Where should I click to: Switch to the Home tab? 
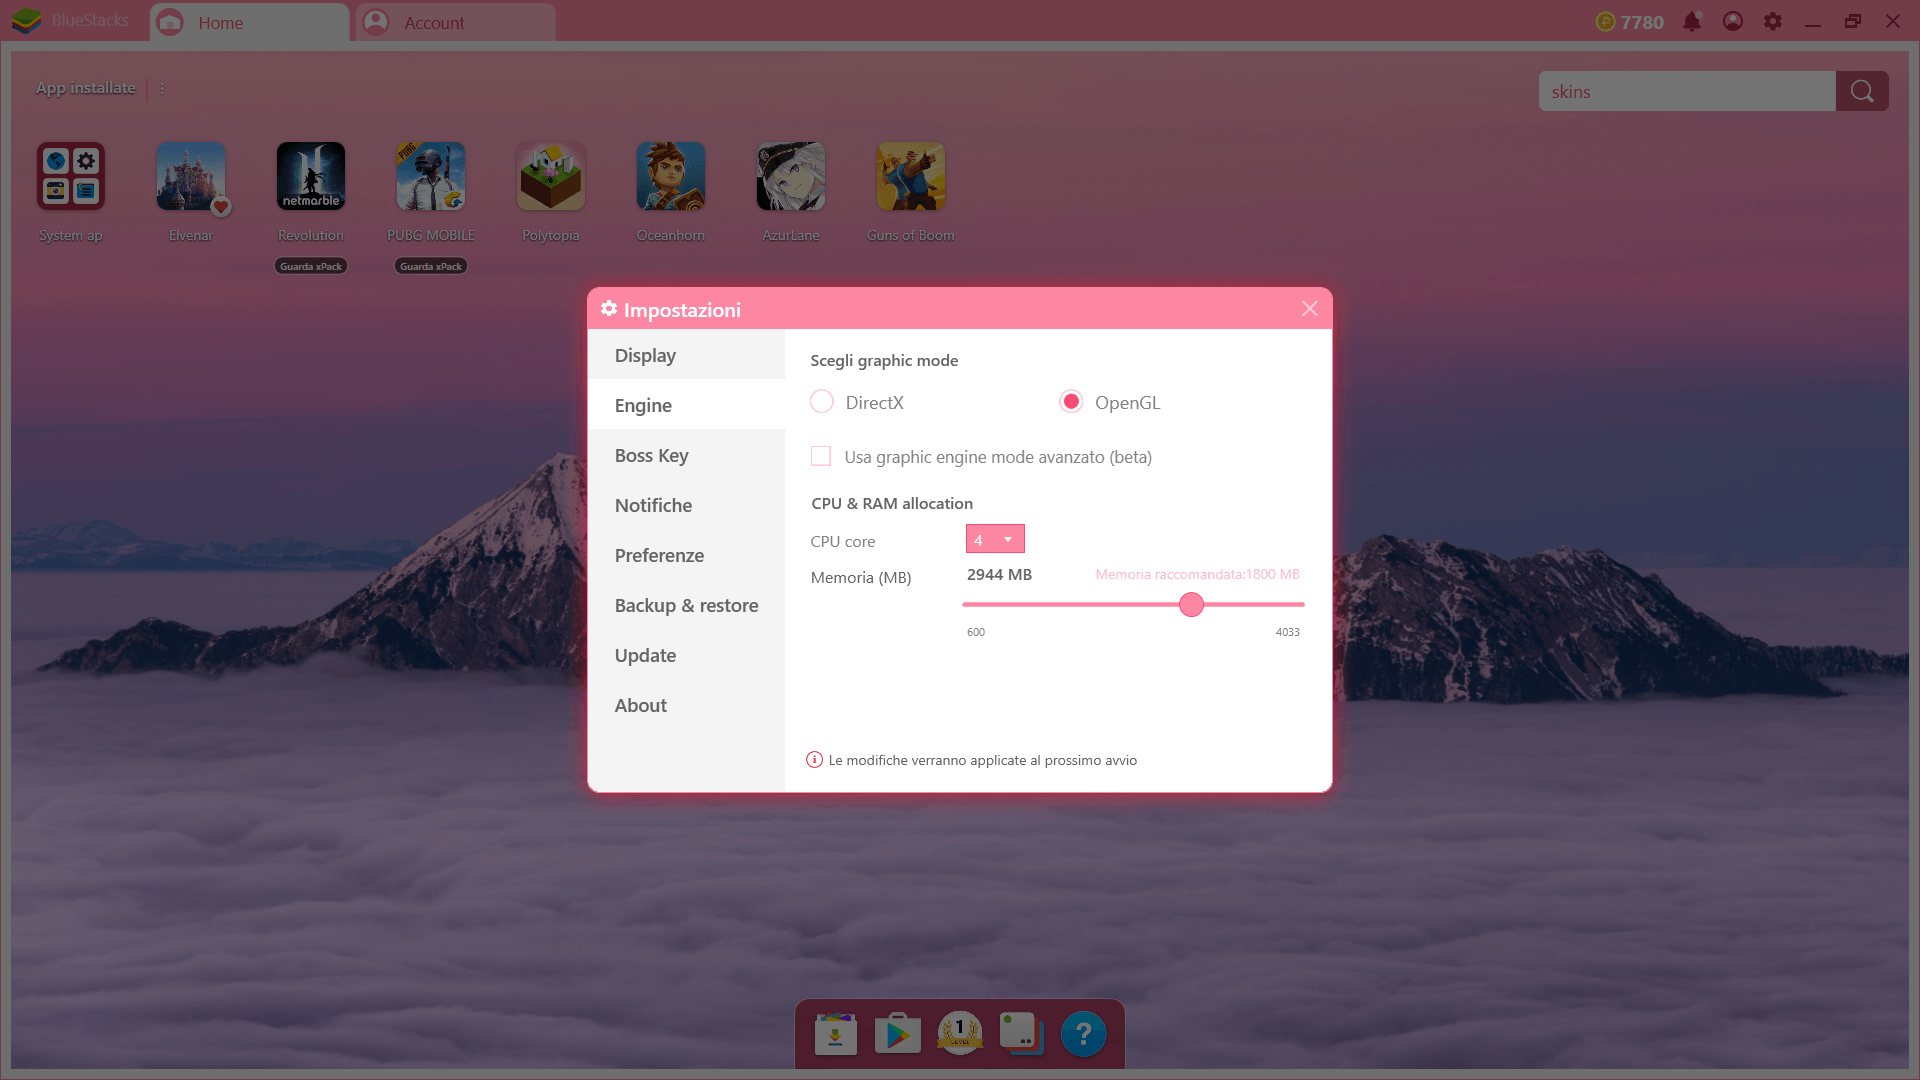249,22
